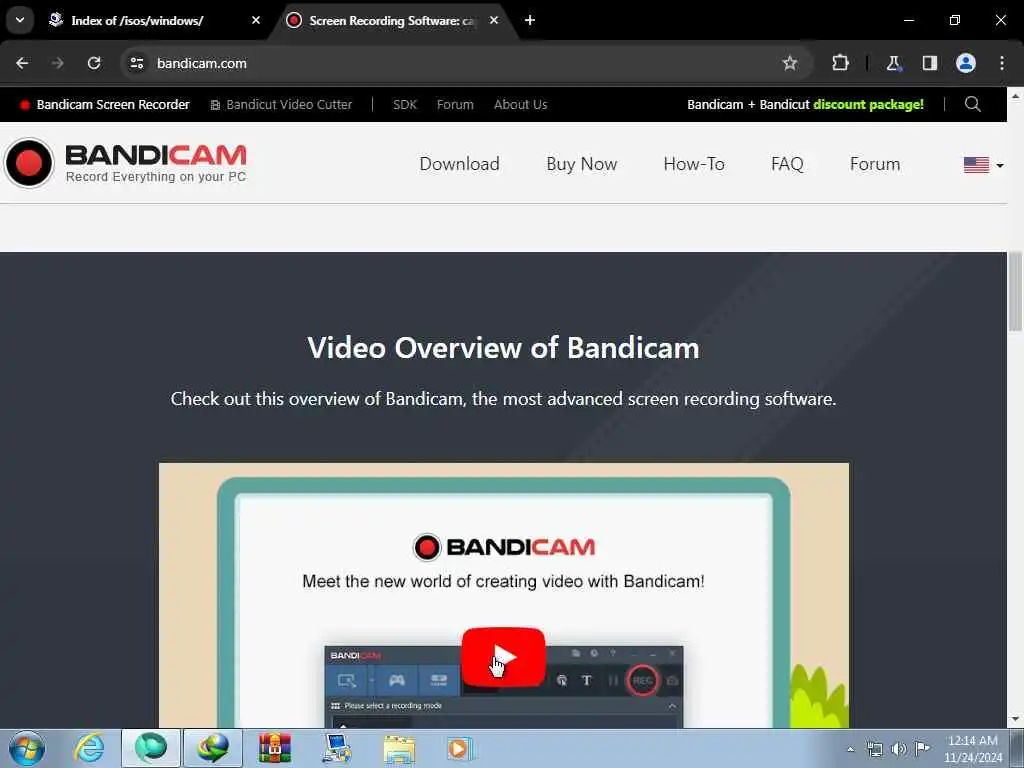Open Chrome three-dot menu
The height and width of the screenshot is (768, 1024).
tap(1002, 63)
